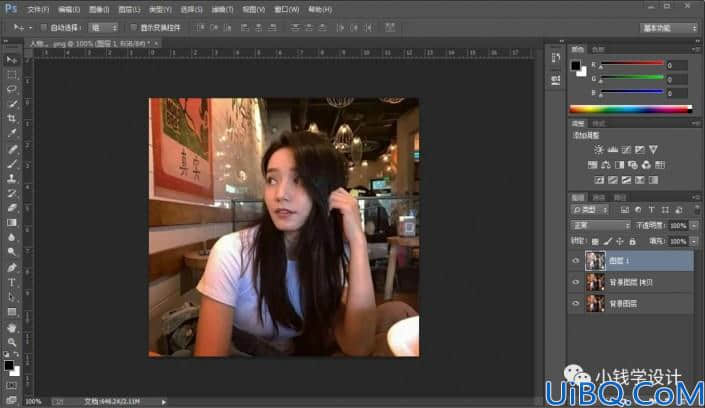The width and height of the screenshot is (705, 408).
Task: Open the layer fill dropdown arrow
Action: tap(694, 242)
